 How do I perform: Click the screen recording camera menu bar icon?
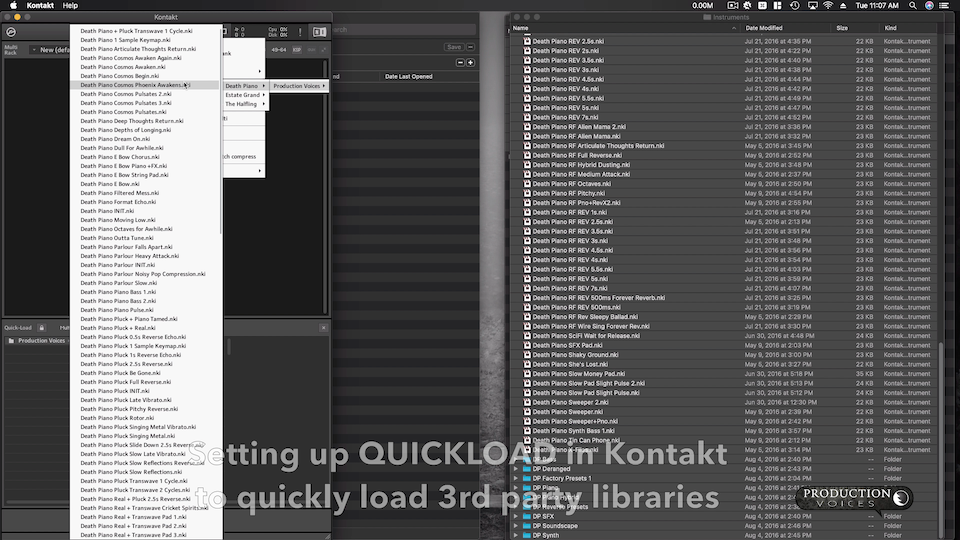click(x=732, y=6)
